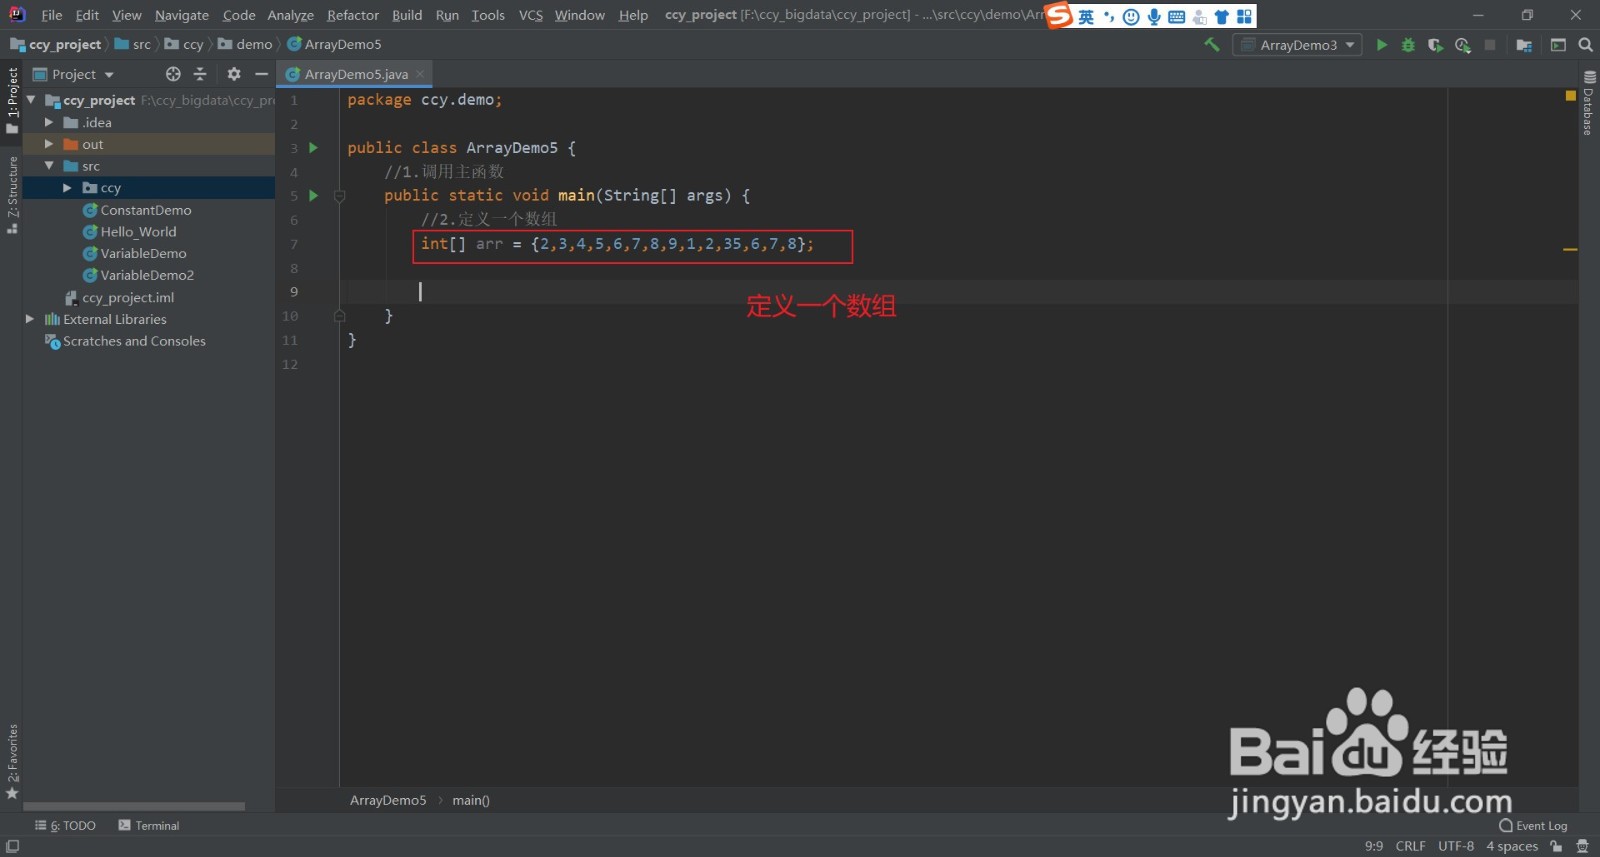Image resolution: width=1600 pixels, height=857 pixels.
Task: Click the Locate/Scroll from Source target icon
Action: click(x=173, y=74)
